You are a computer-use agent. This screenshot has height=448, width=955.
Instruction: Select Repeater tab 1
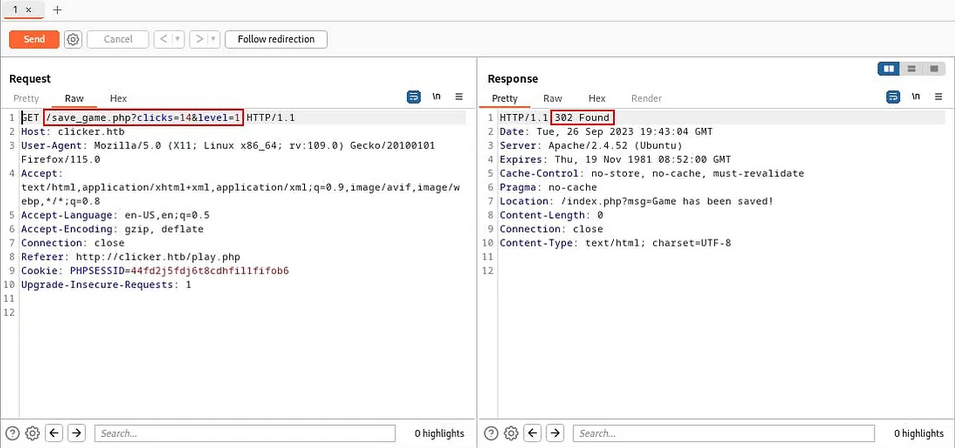pos(16,10)
